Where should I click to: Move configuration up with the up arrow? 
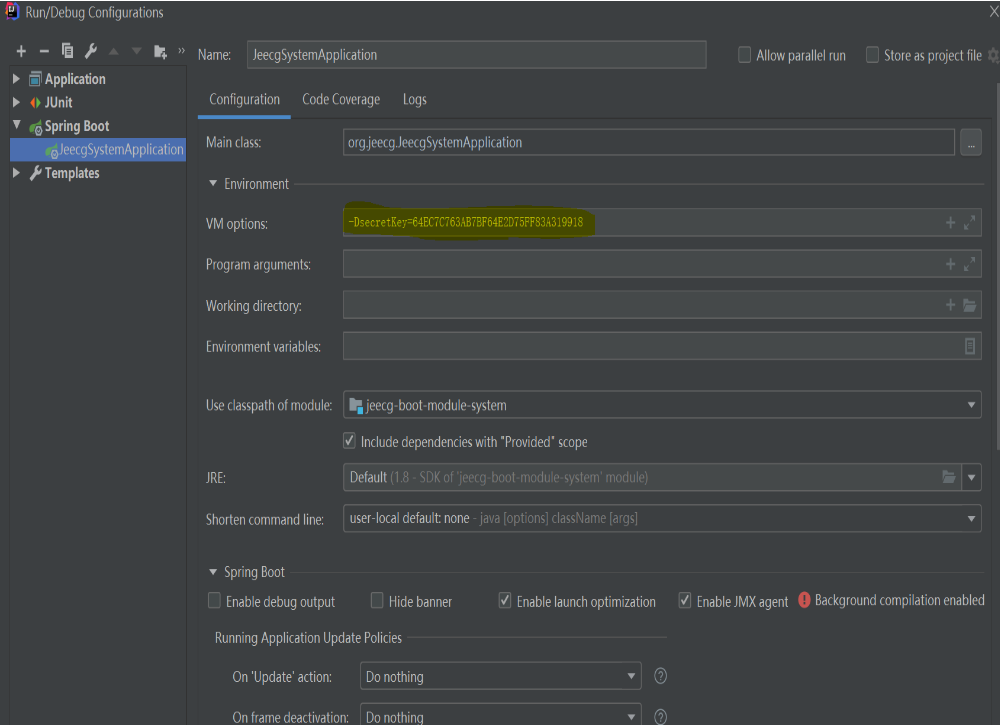click(114, 51)
